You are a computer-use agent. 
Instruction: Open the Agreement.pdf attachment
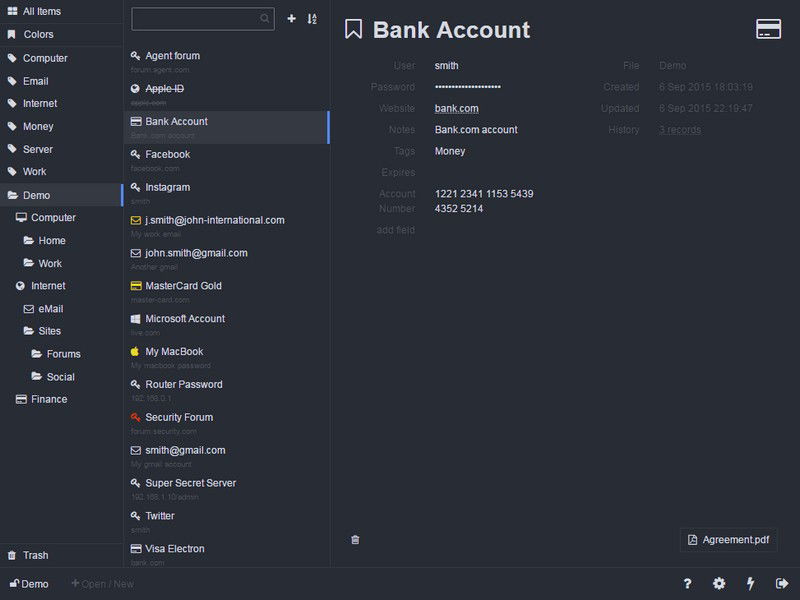tap(729, 539)
